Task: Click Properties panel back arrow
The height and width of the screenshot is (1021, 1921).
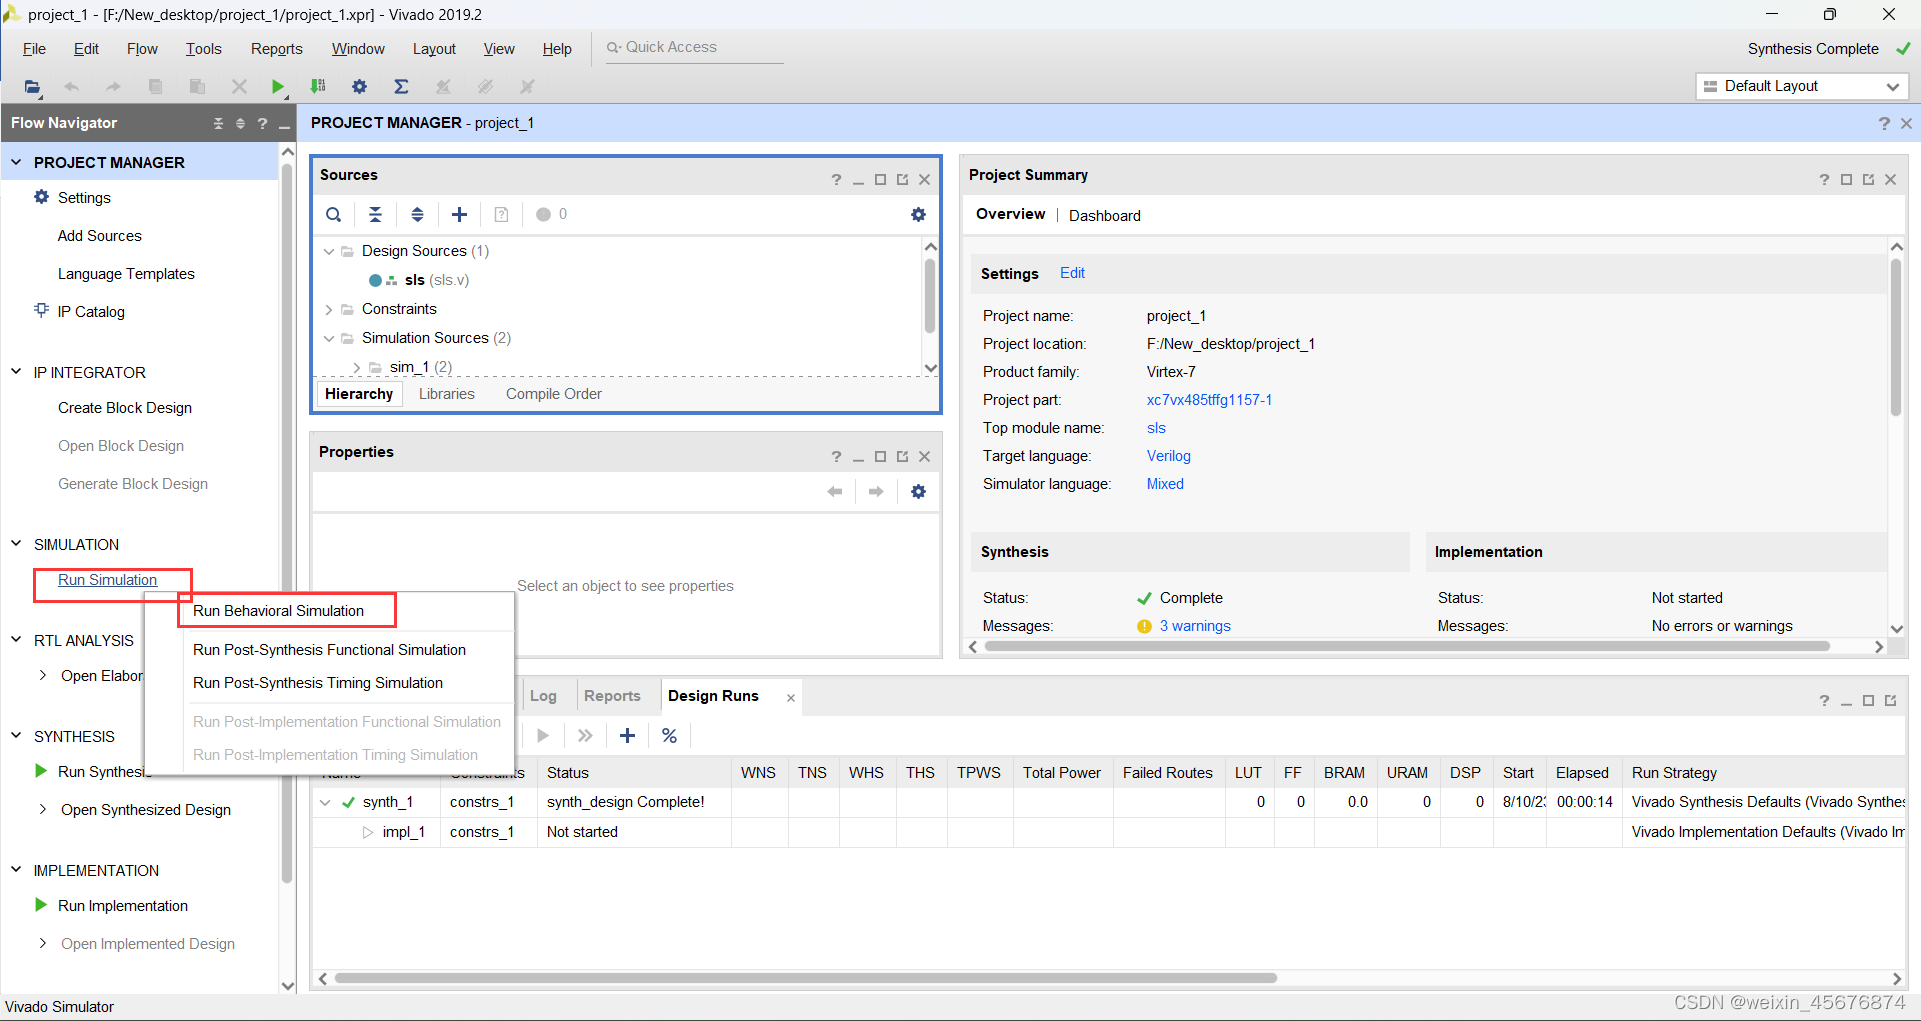Action: pos(835,491)
